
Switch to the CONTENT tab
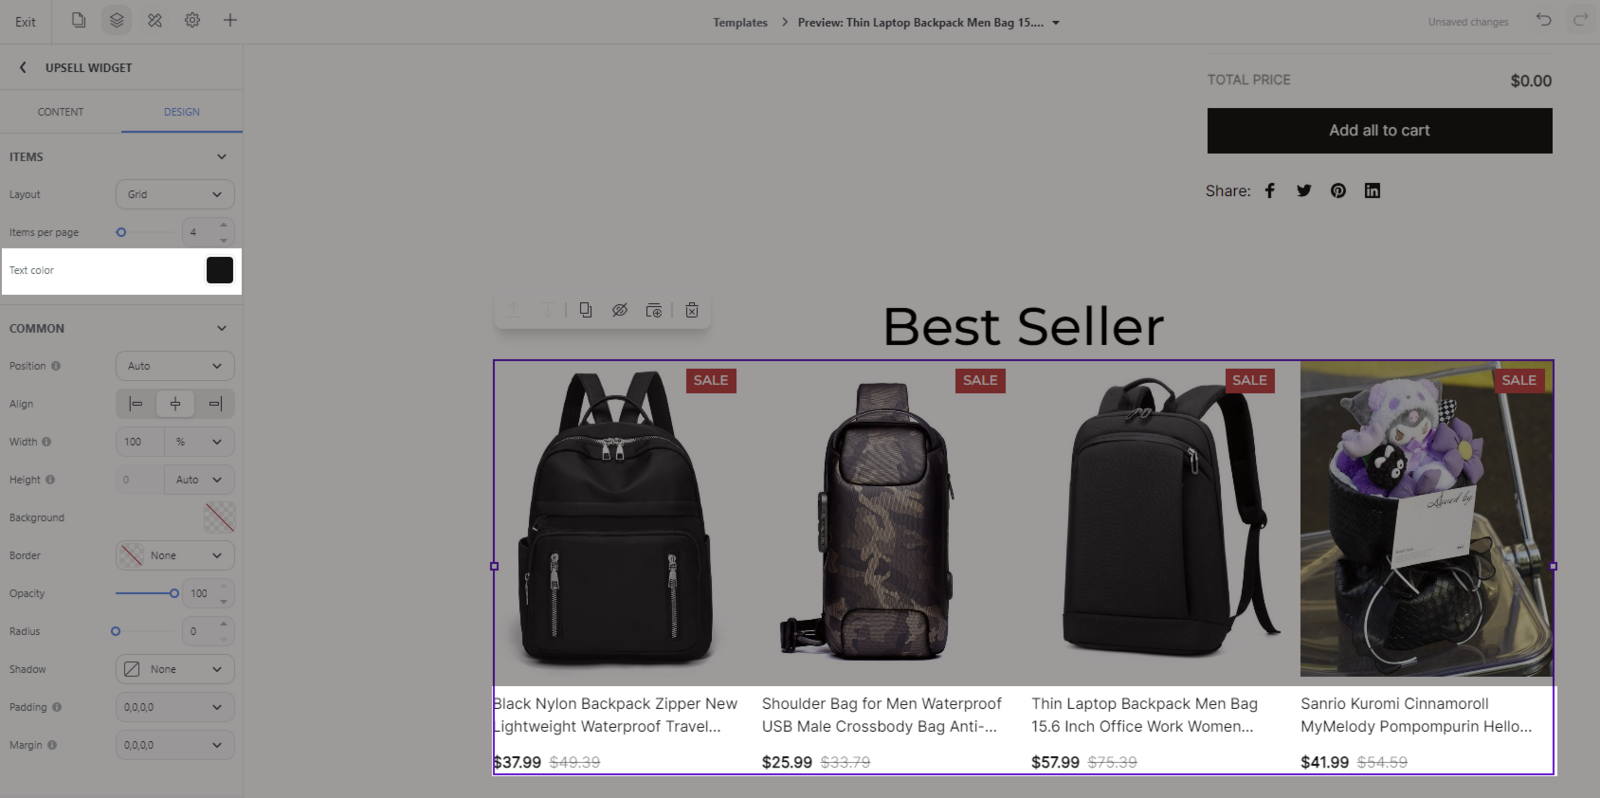tap(61, 112)
